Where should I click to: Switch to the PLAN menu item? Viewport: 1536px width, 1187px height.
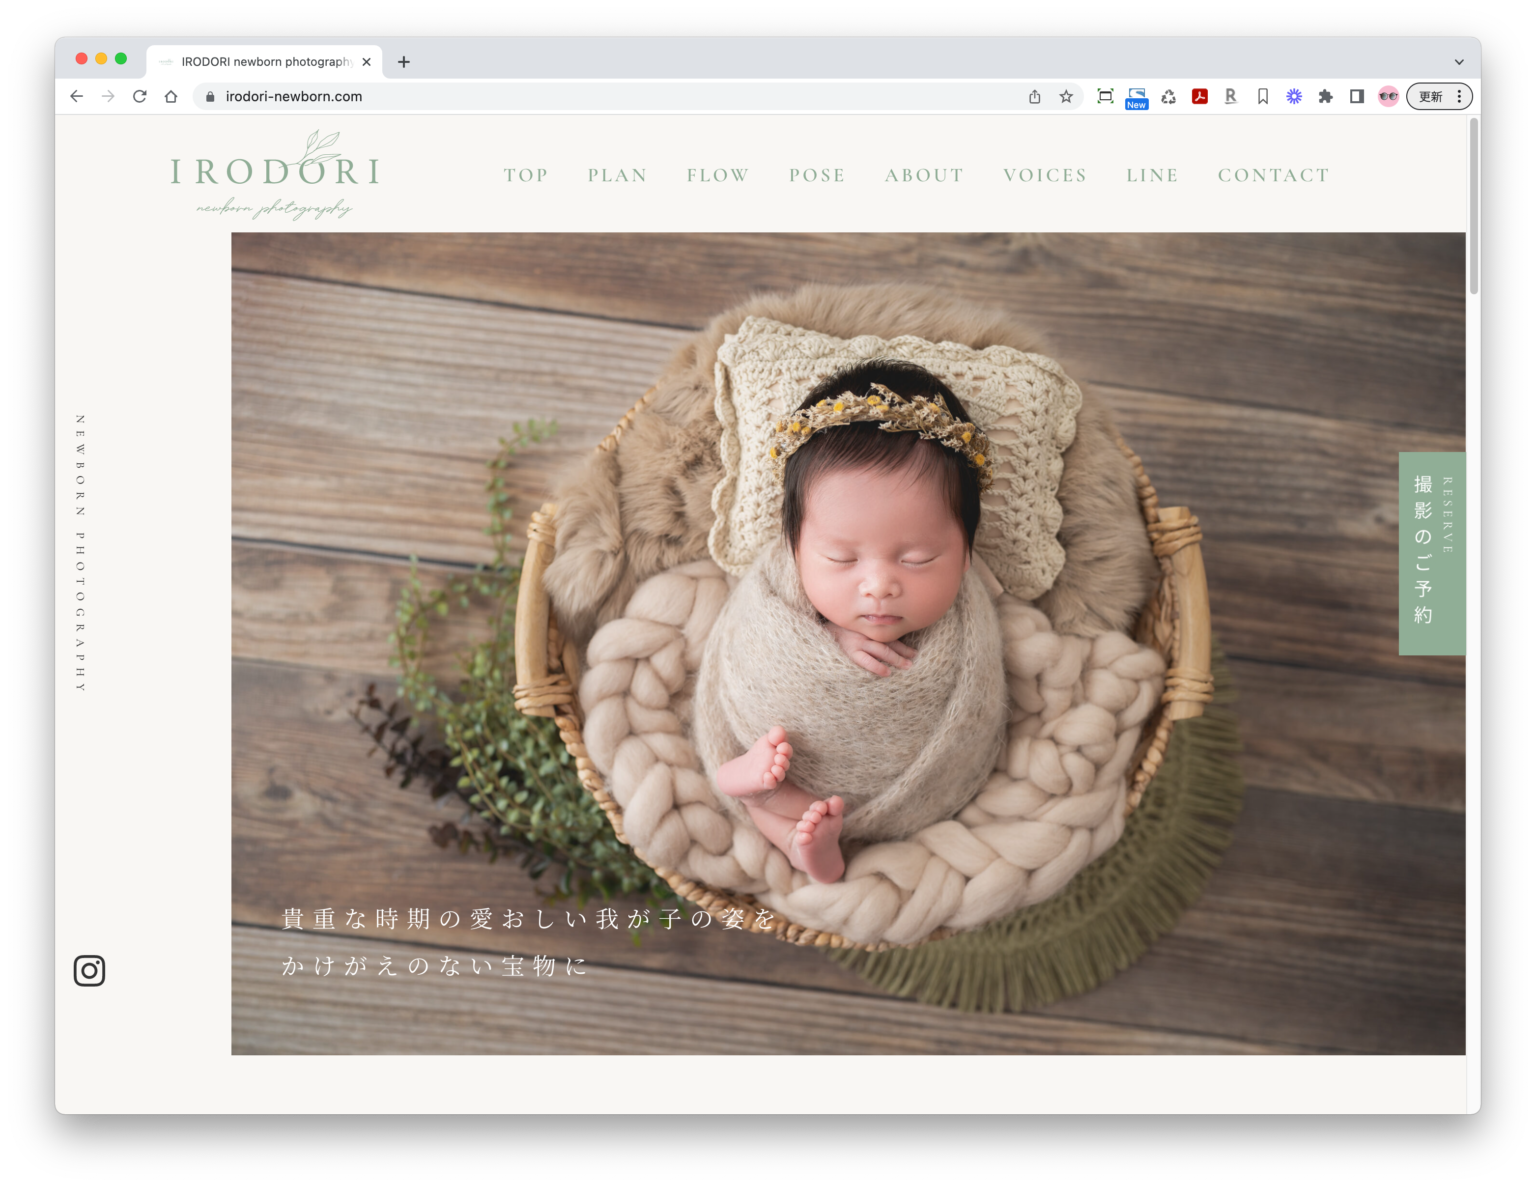617,175
